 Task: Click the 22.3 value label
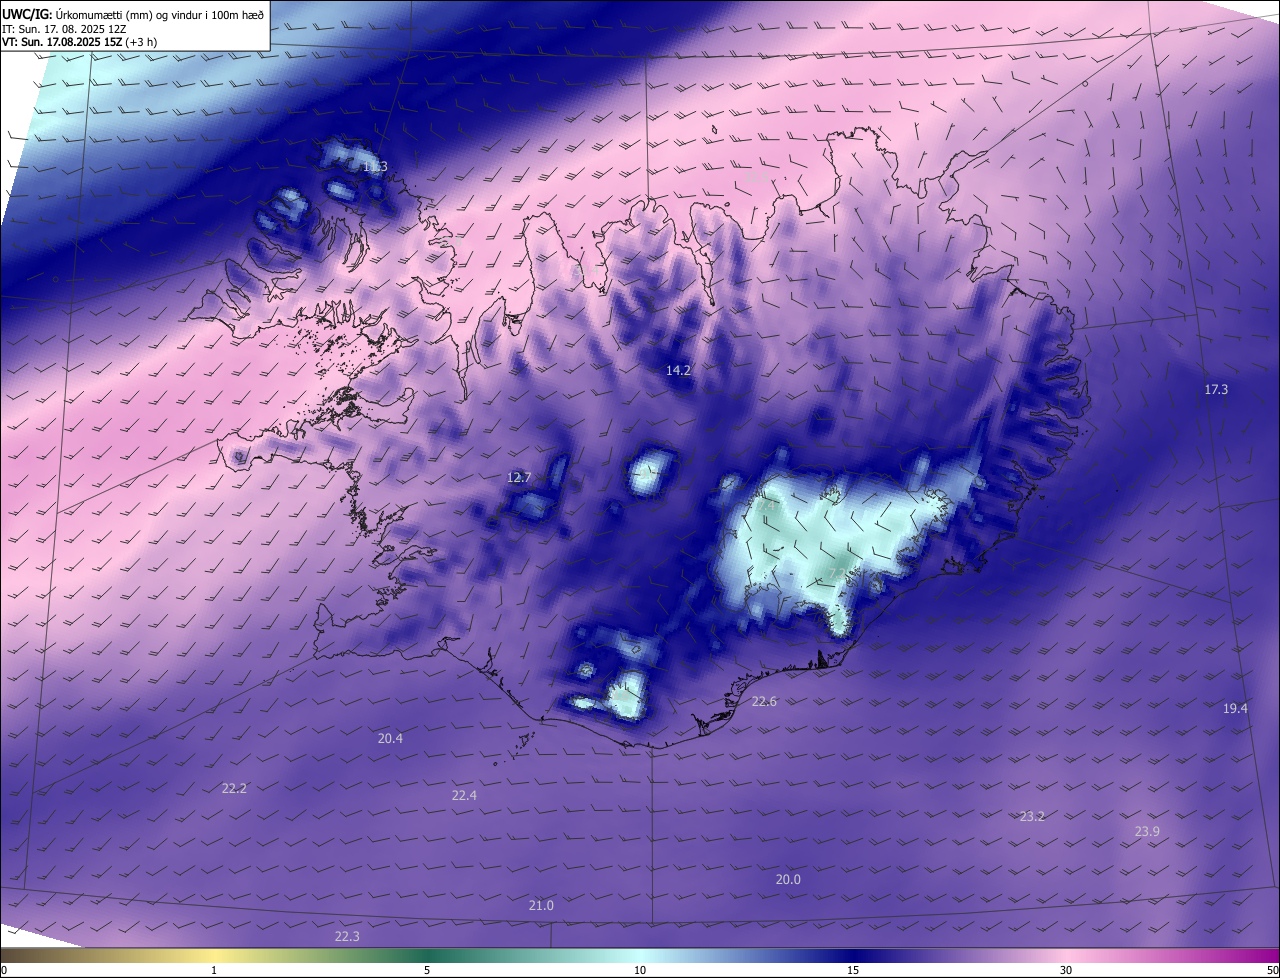(347, 937)
